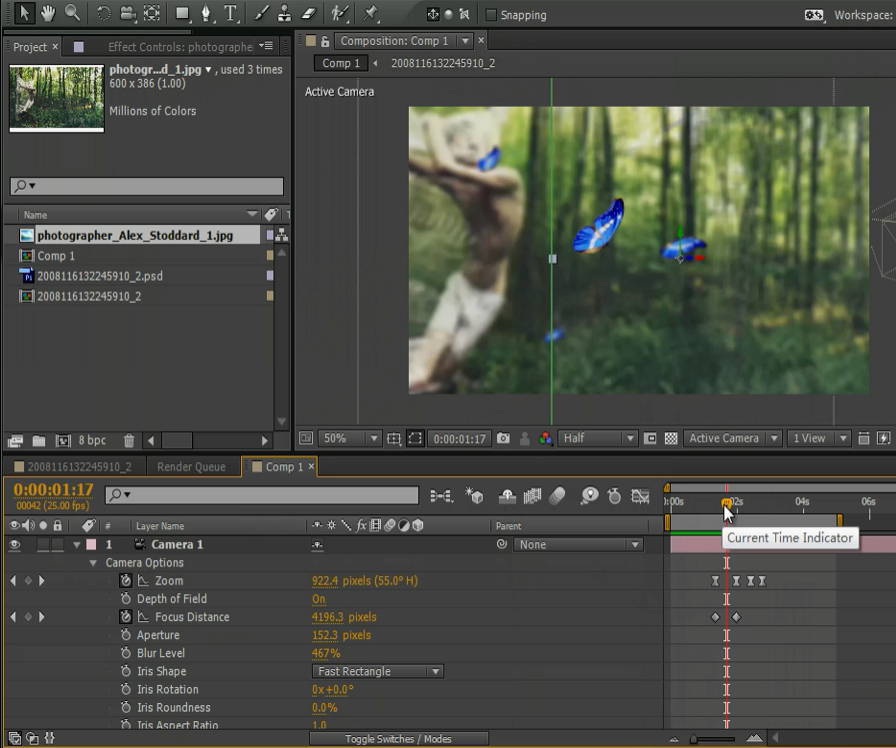Toggle the composition viewer lock icon
The image size is (896, 748).
[x=325, y=41]
